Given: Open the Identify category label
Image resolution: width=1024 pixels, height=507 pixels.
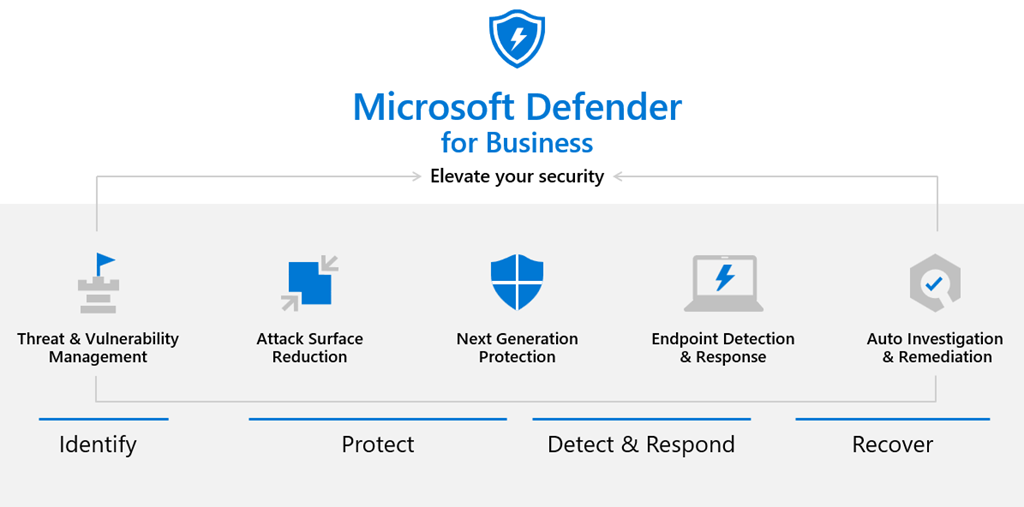Looking at the screenshot, I should click(98, 445).
